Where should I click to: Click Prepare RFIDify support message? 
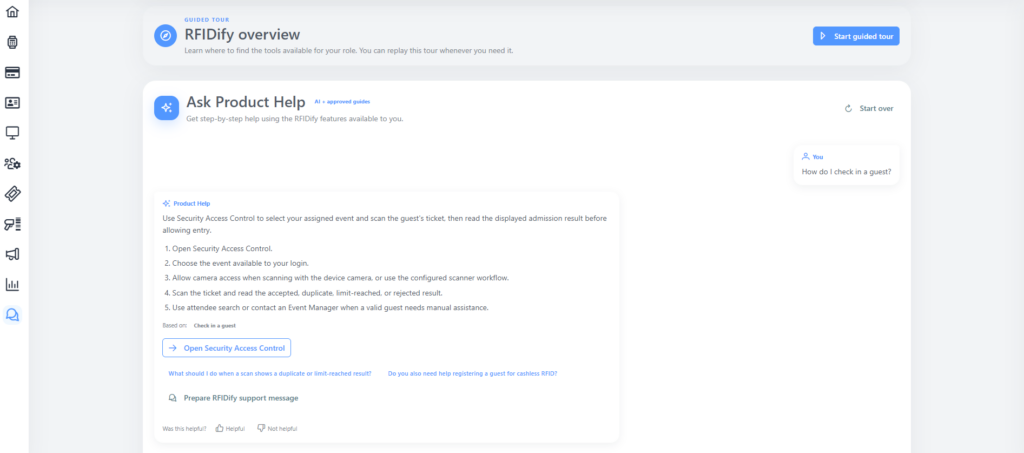(x=233, y=398)
